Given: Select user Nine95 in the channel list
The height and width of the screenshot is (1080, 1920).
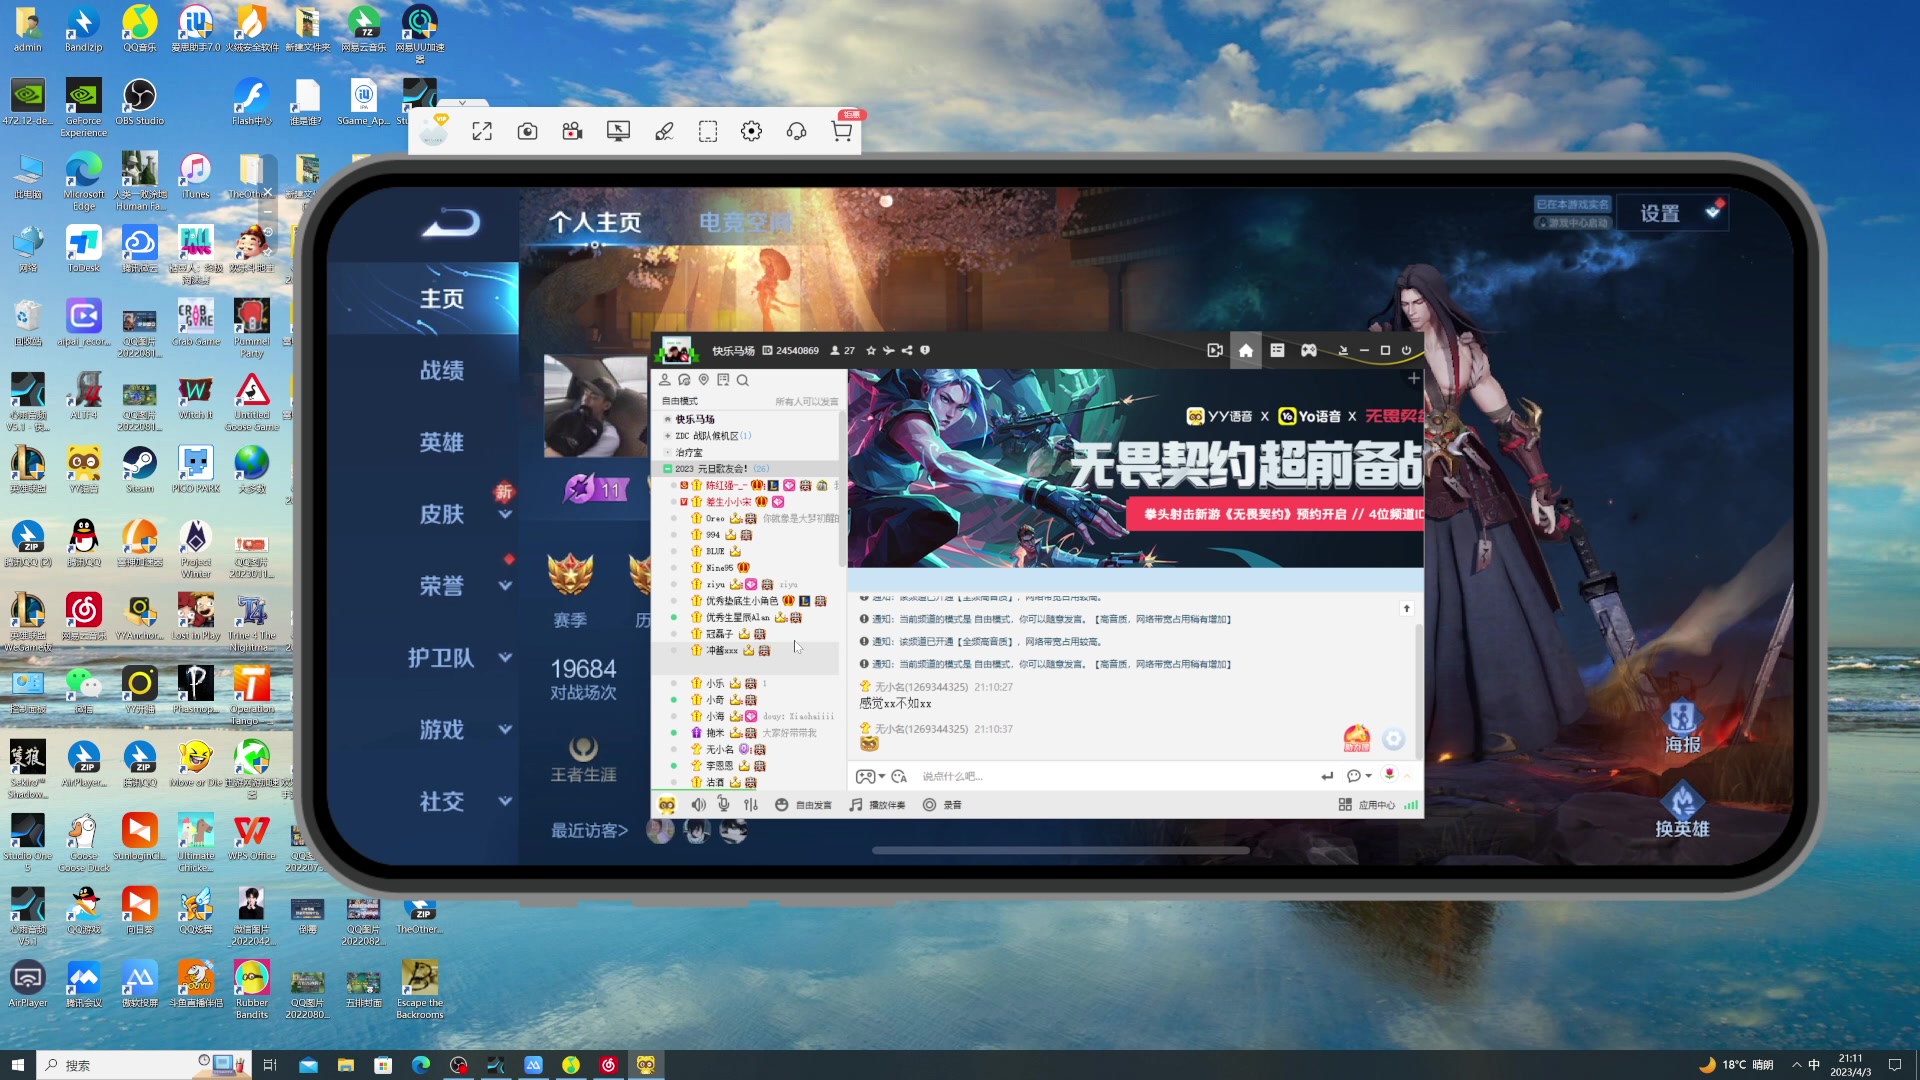Looking at the screenshot, I should [719, 568].
